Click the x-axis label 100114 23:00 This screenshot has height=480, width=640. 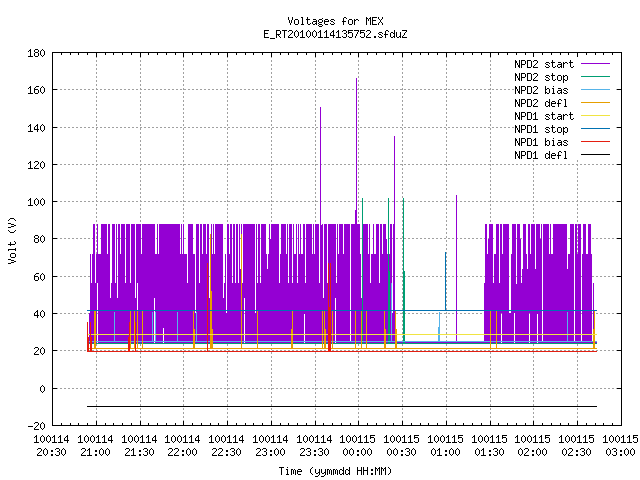coord(271,446)
